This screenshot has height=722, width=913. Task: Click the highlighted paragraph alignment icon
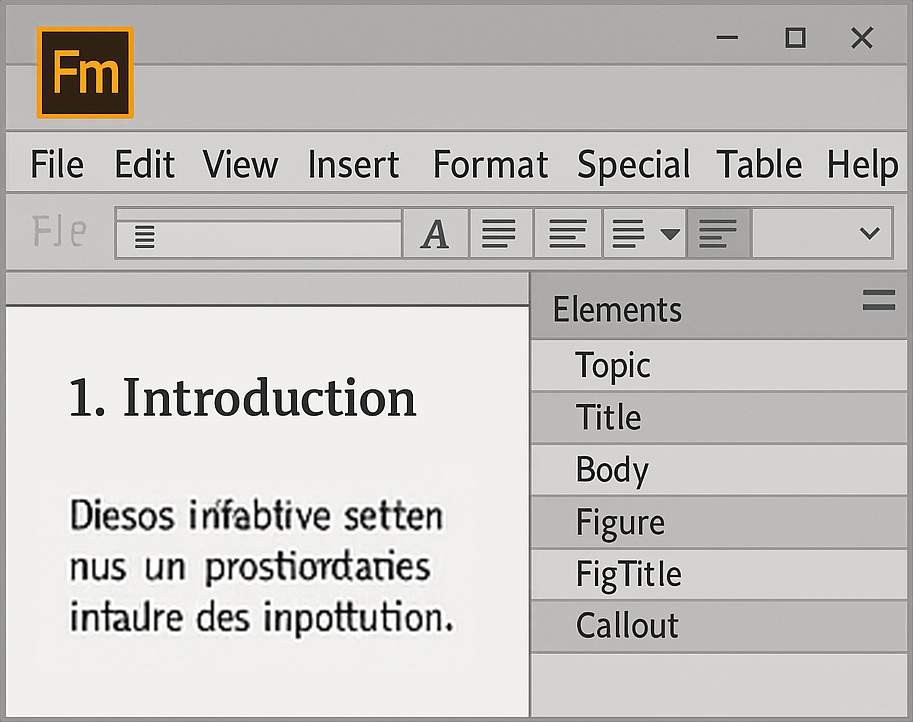[x=719, y=232]
